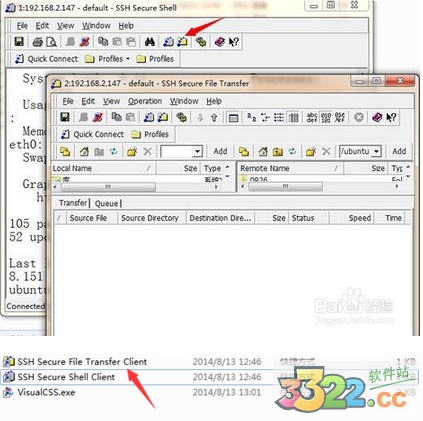The width and height of the screenshot is (423, 421).
Task: Click local pane Delete X icon
Action: point(147,152)
